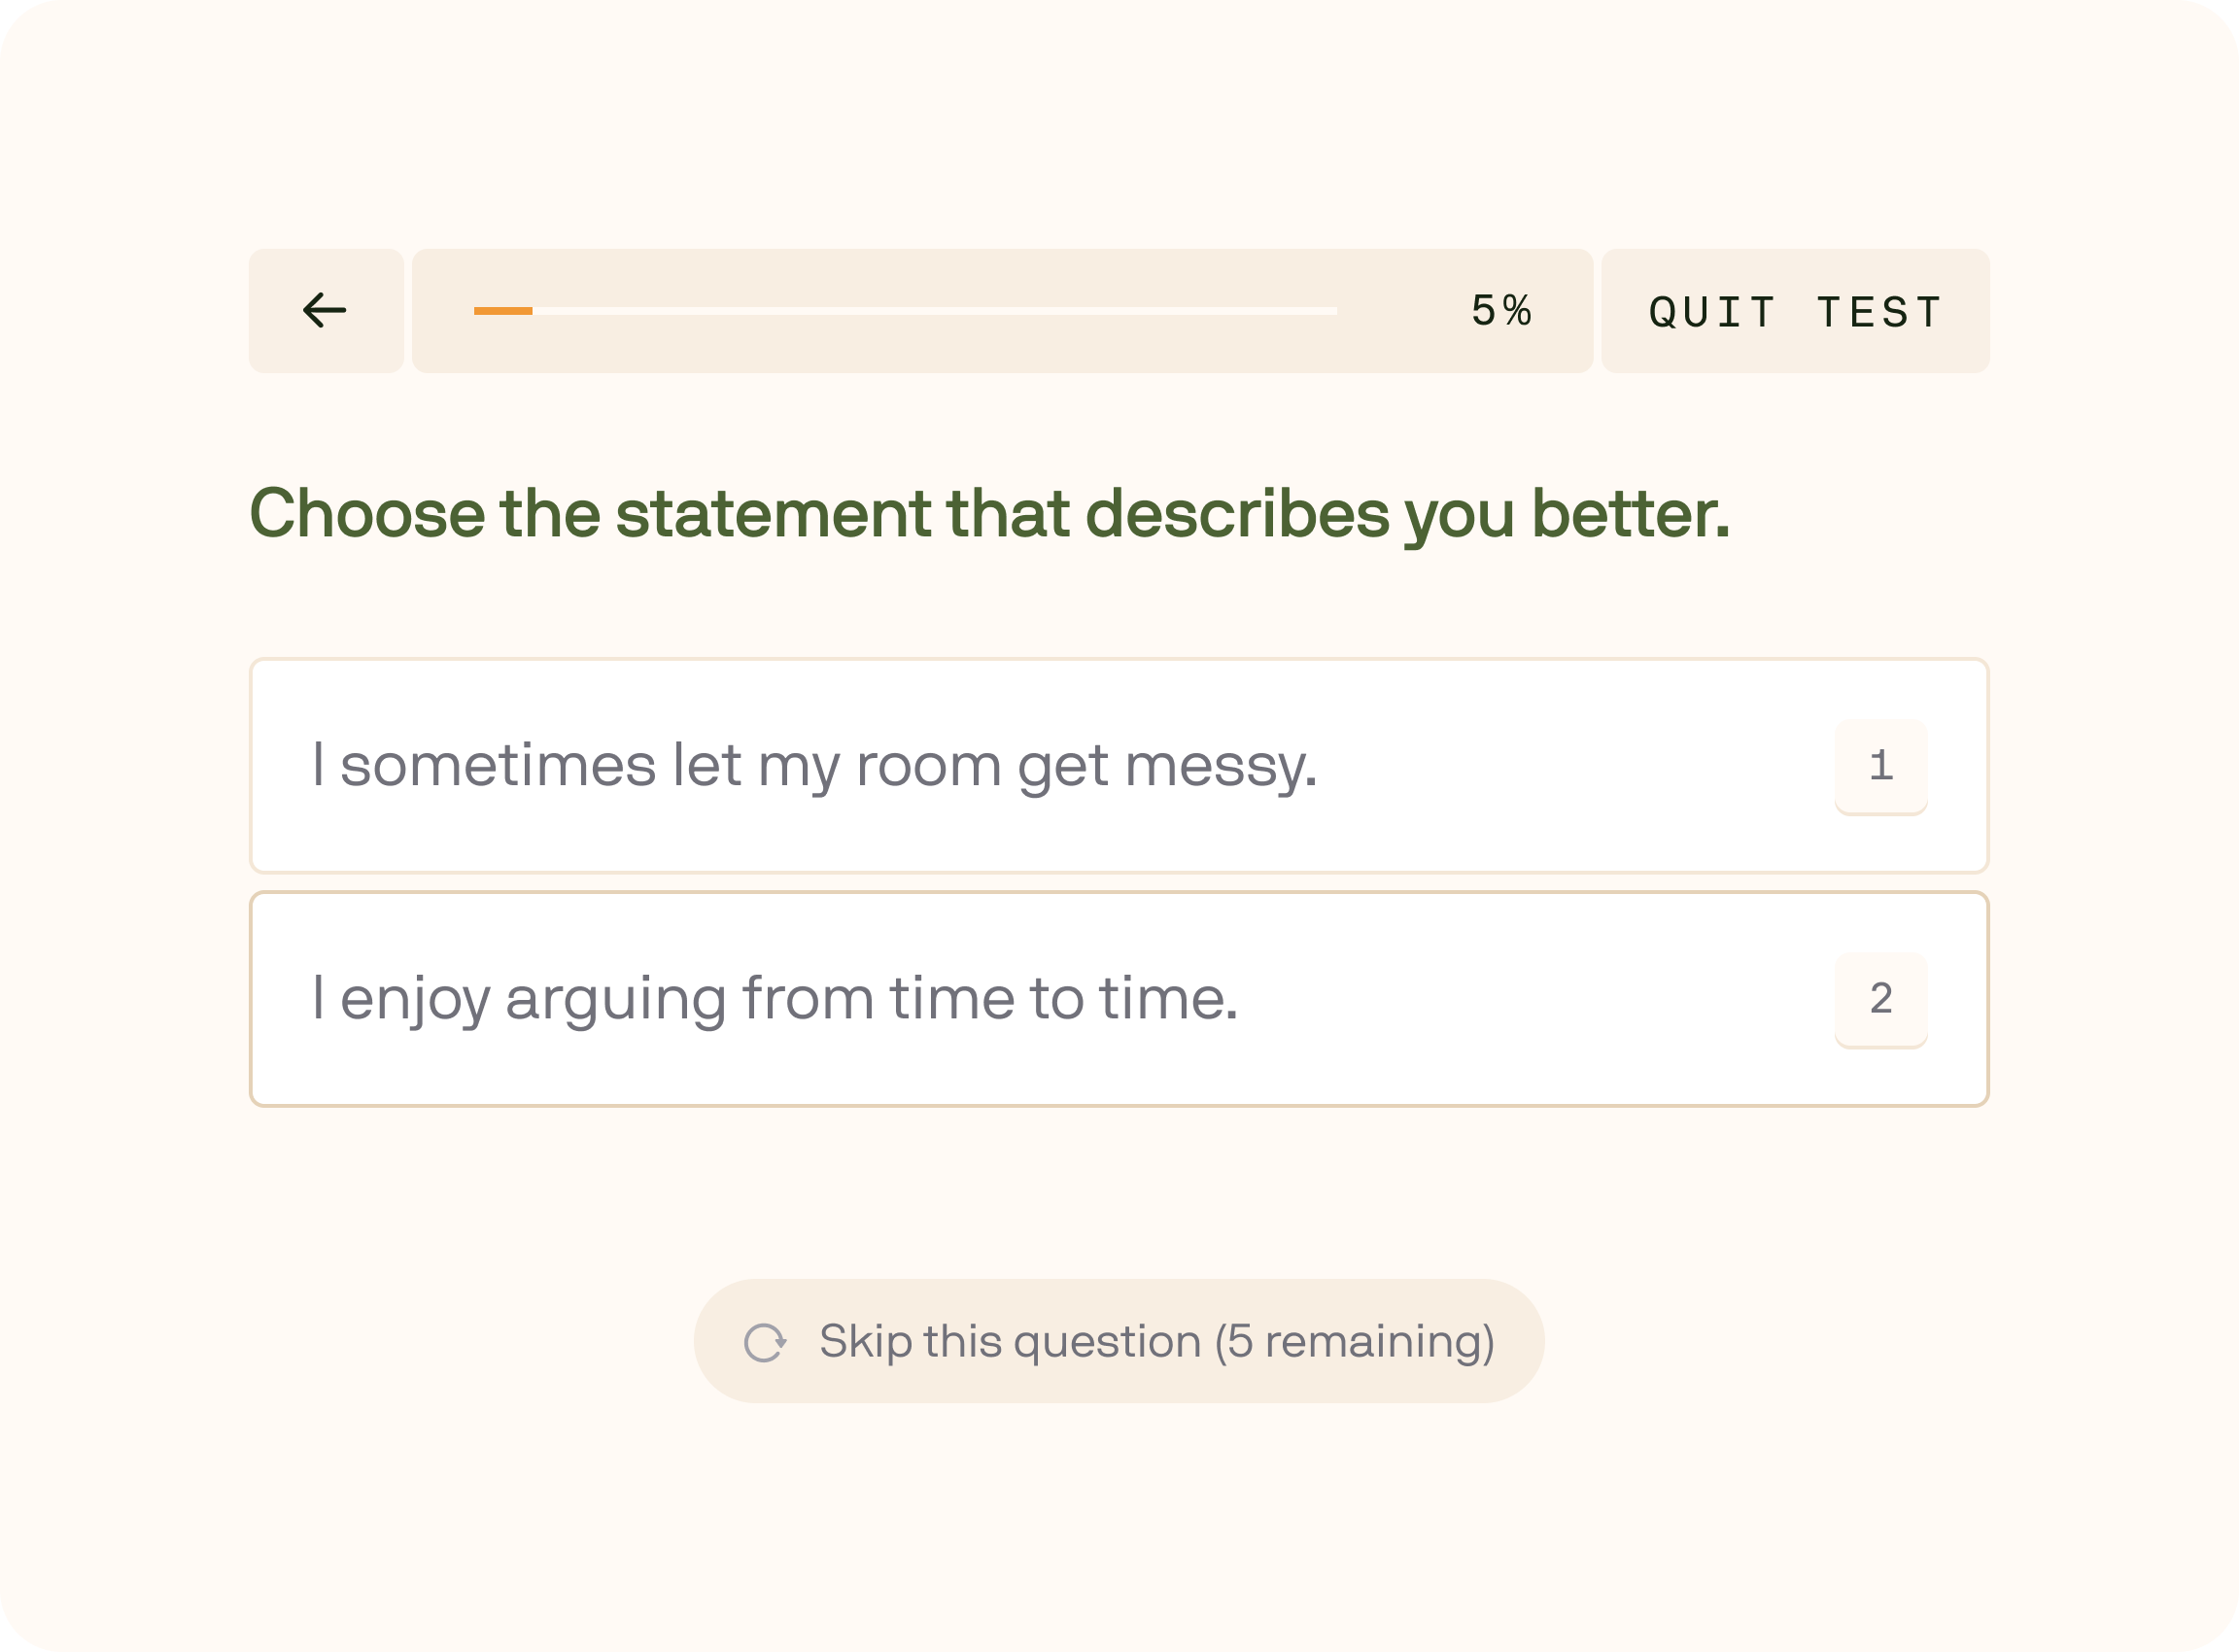Click the word "sometimes" in the first option
The width and height of the screenshot is (2239, 1652).
(x=498, y=766)
